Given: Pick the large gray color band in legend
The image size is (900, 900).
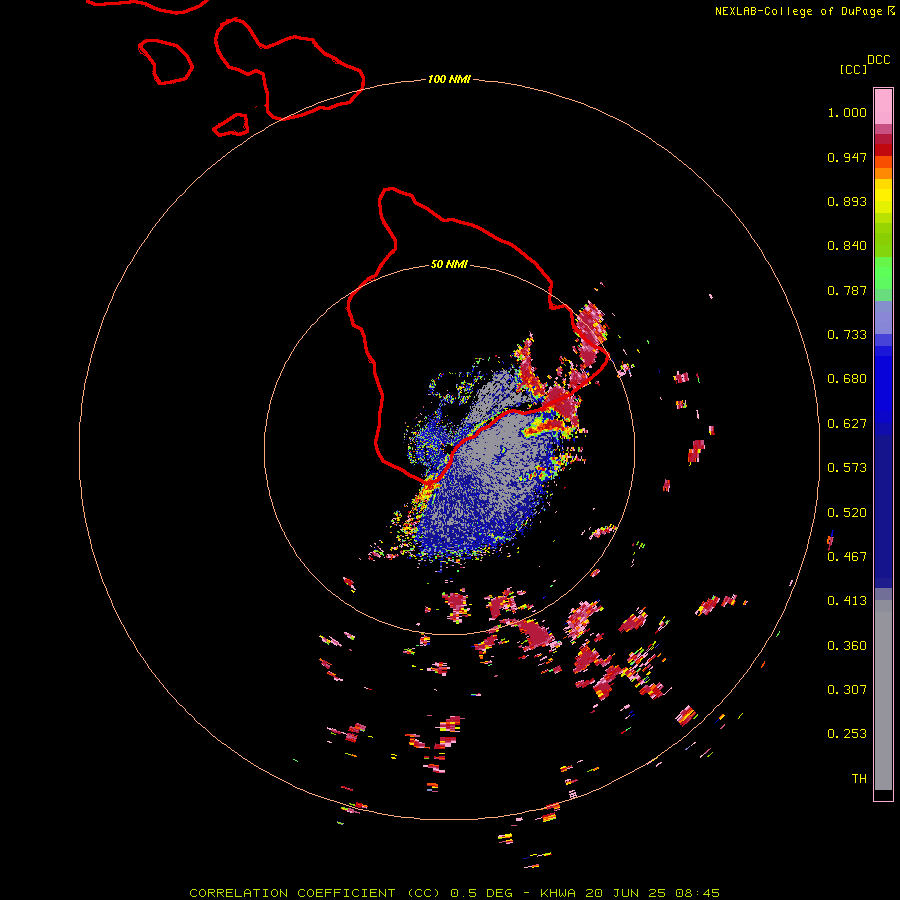Looking at the screenshot, I should (883, 695).
